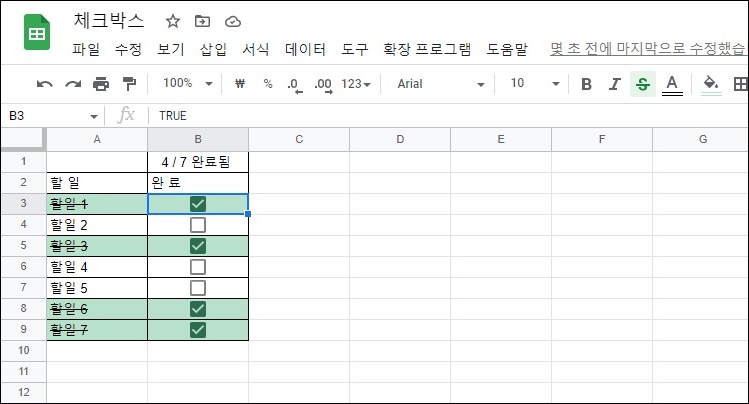749x404 pixels.
Task: Open the 데이터 menu
Action: point(305,49)
